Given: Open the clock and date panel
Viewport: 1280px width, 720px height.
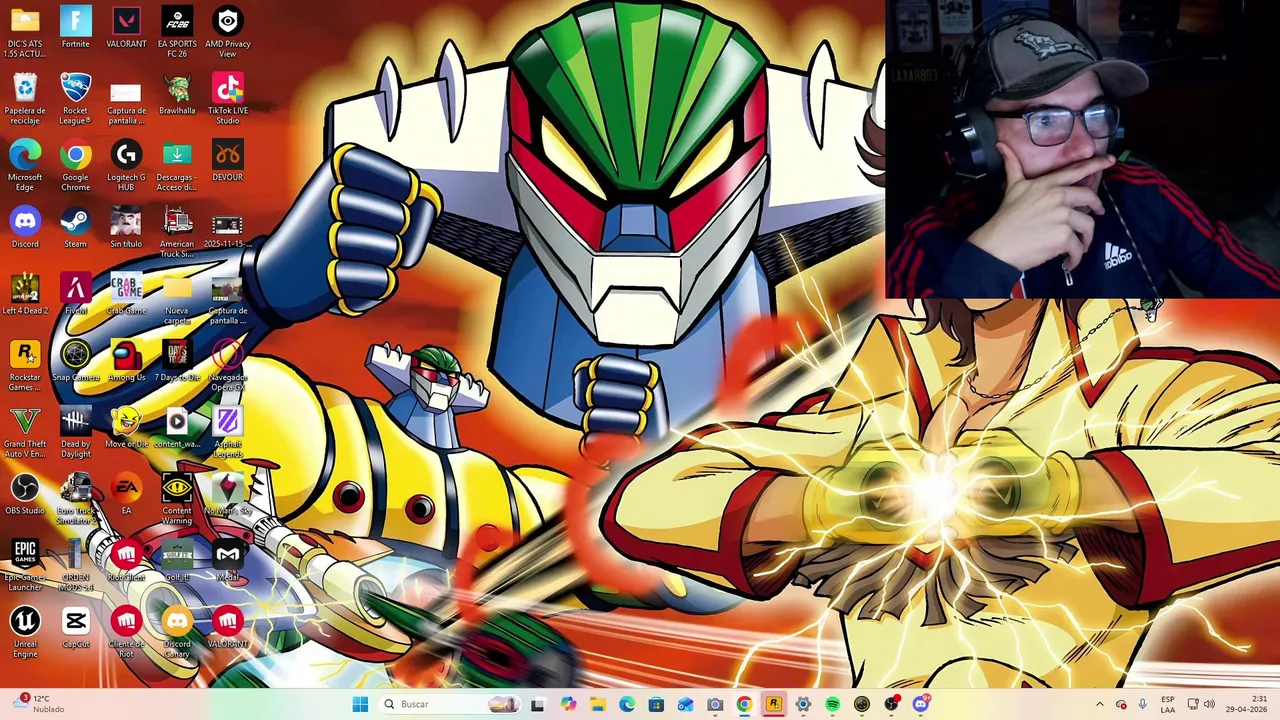Looking at the screenshot, I should (x=1247, y=704).
